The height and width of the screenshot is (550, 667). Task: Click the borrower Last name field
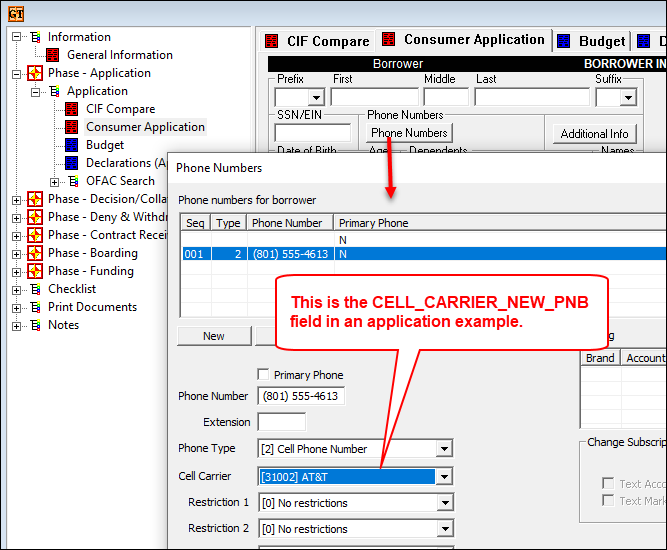click(x=532, y=97)
